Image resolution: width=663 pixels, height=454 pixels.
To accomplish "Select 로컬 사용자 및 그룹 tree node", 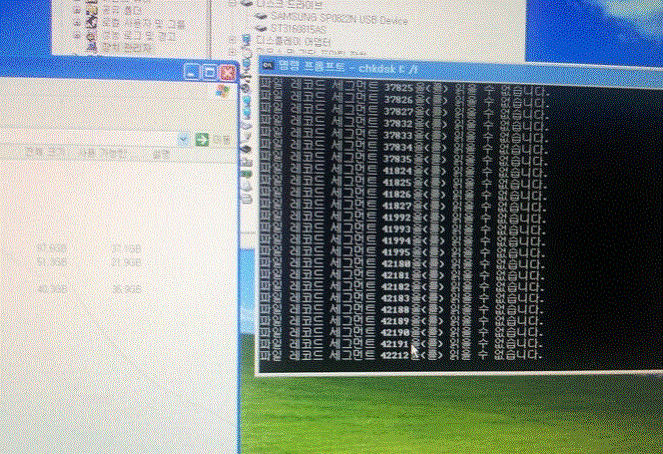I will [x=144, y=23].
